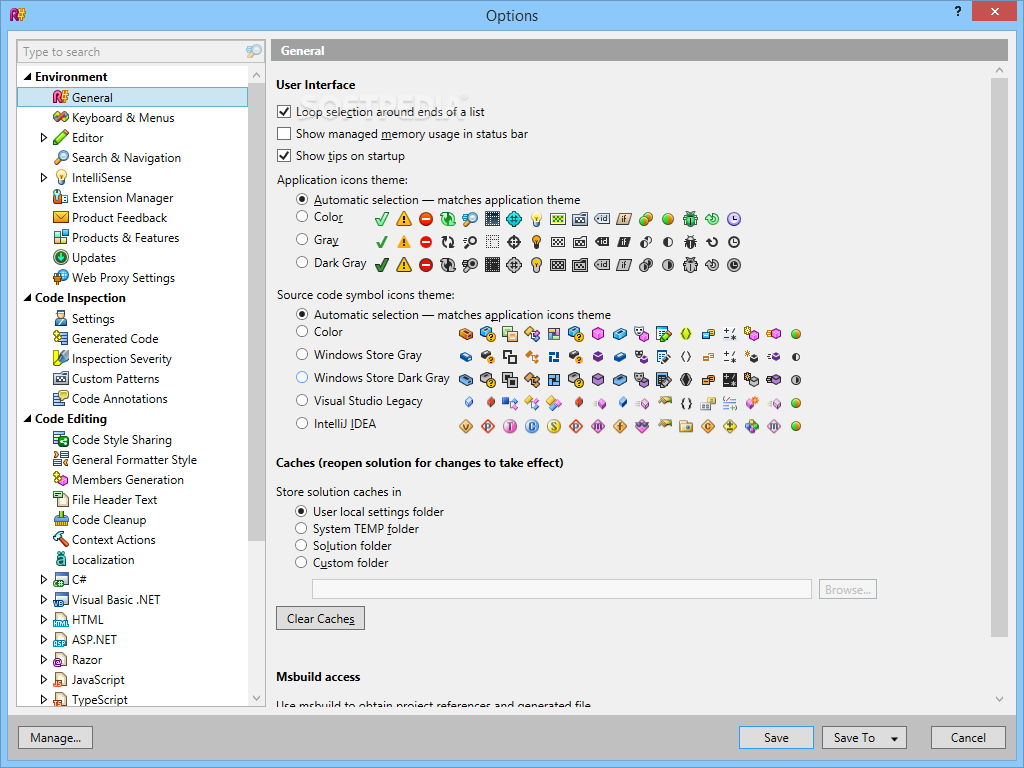
Task: Click the Product Feedback envelope icon
Action: point(61,217)
